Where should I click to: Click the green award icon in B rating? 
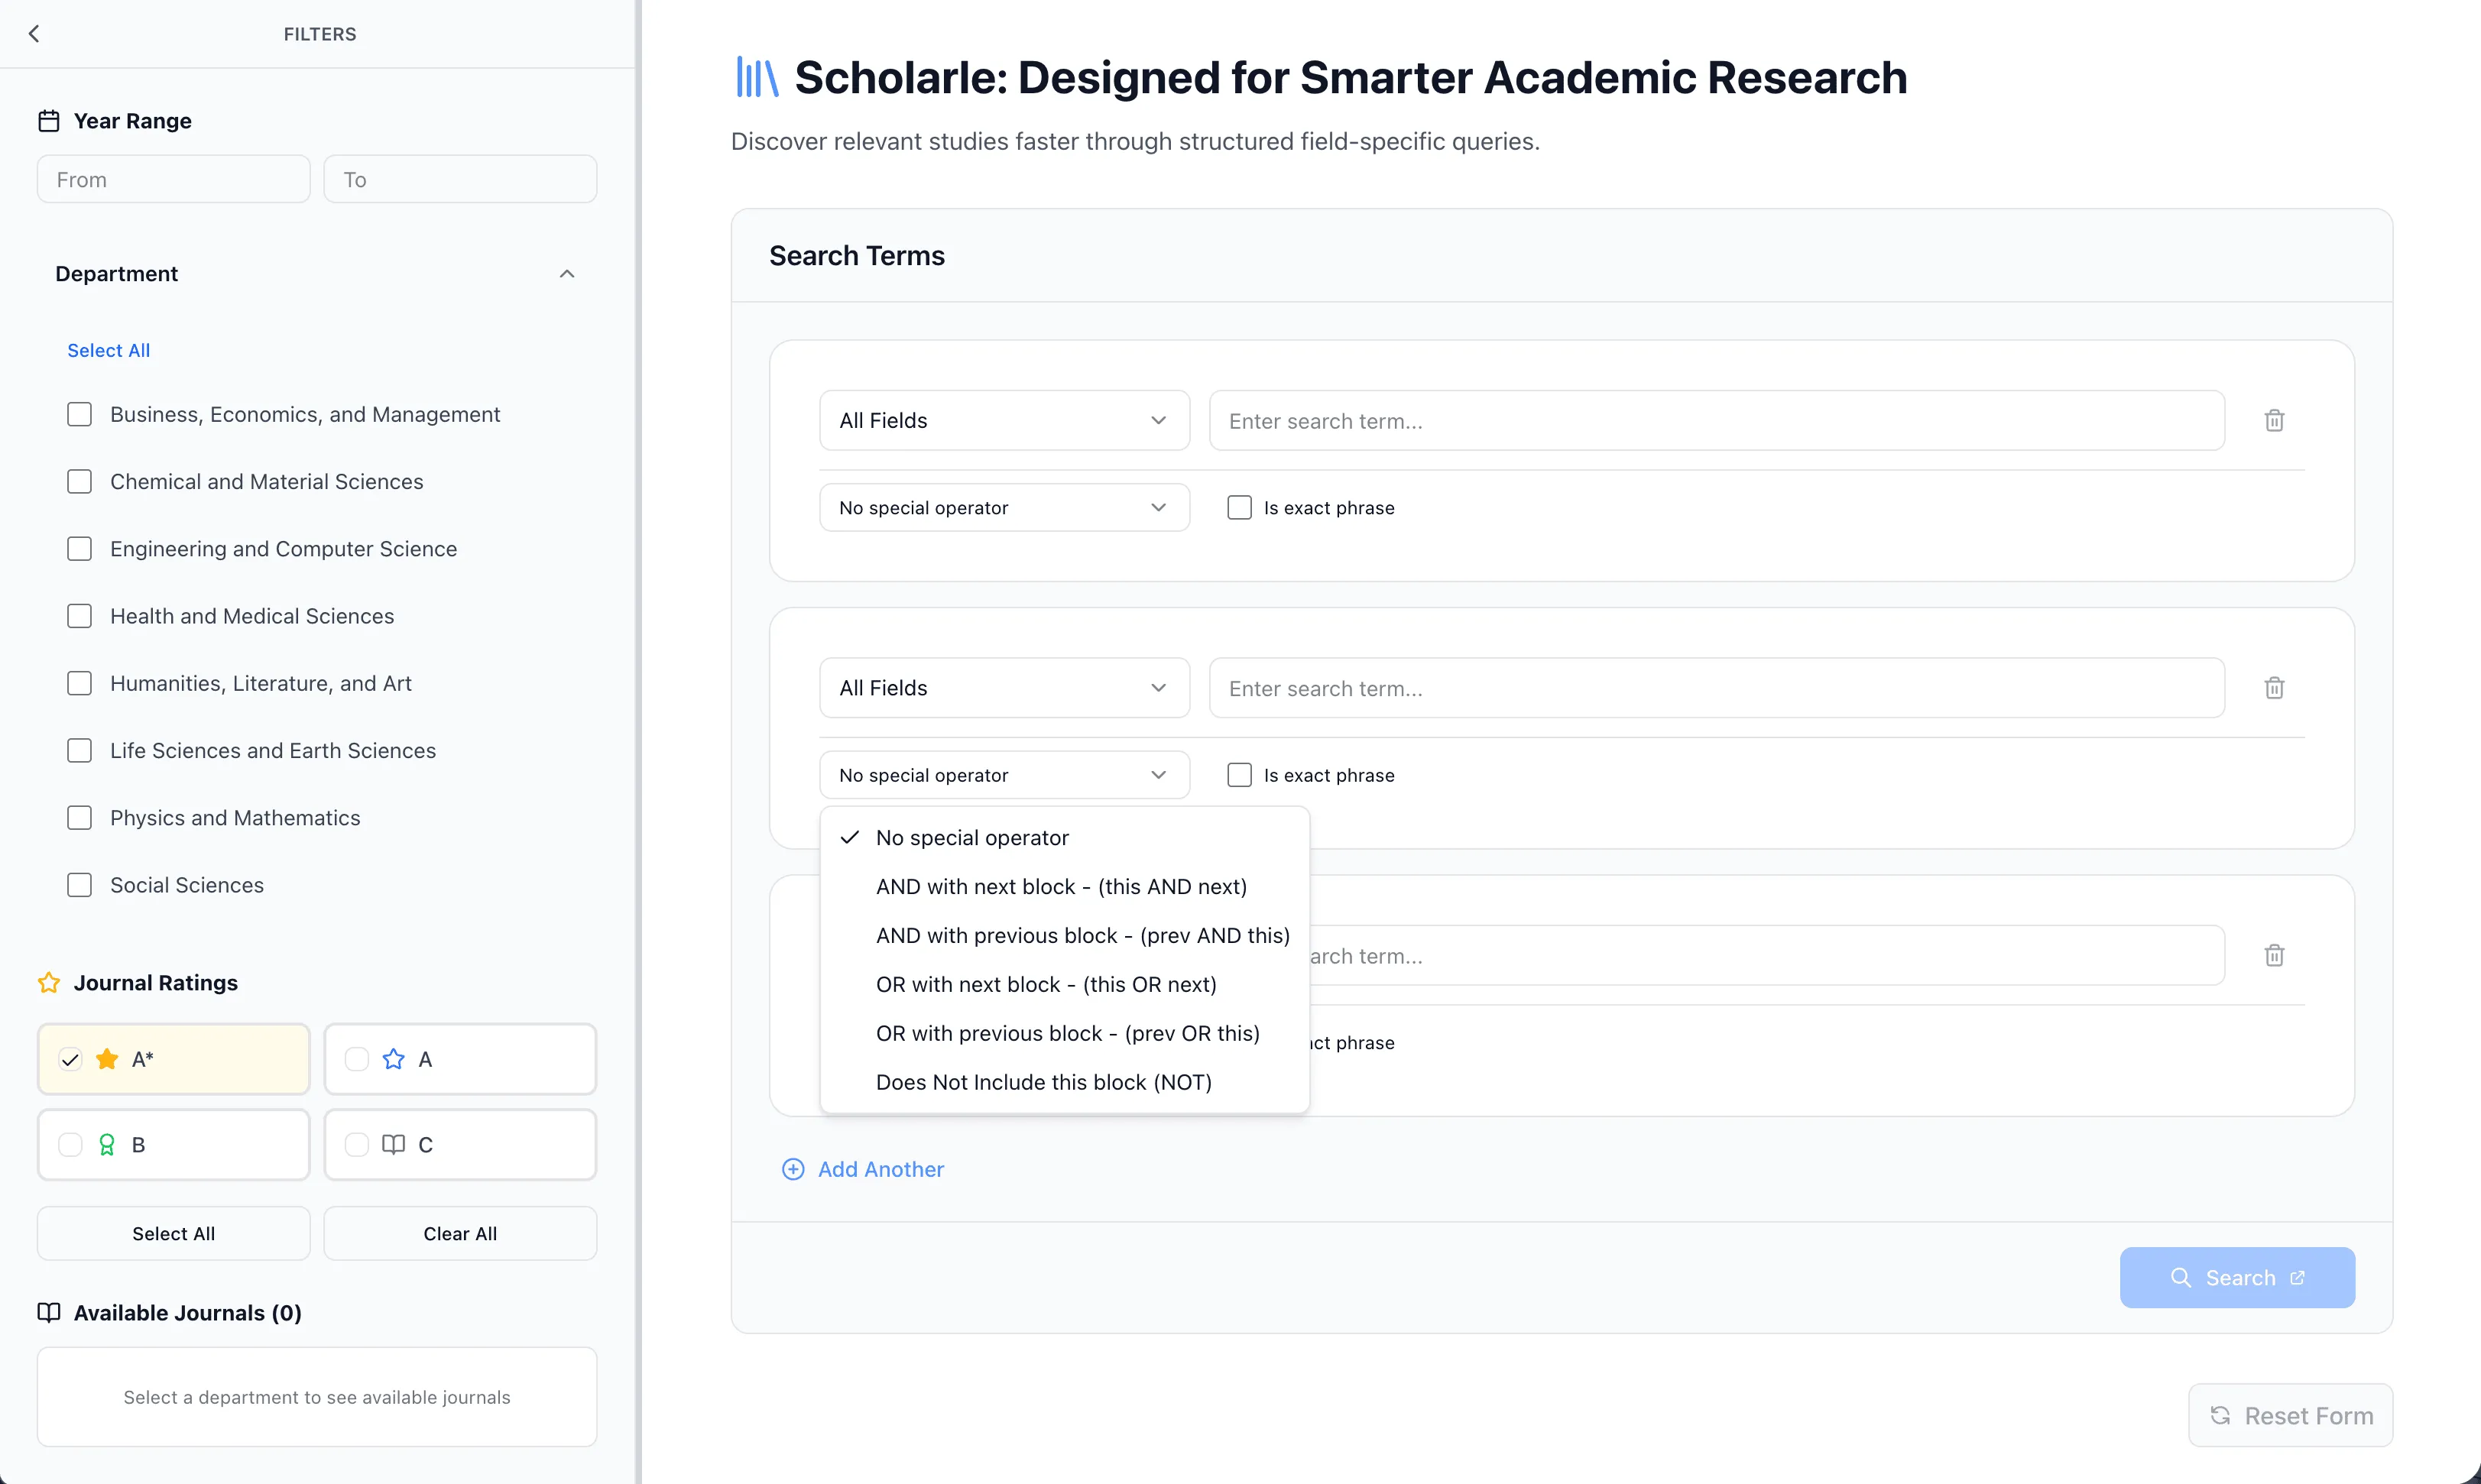107,1145
